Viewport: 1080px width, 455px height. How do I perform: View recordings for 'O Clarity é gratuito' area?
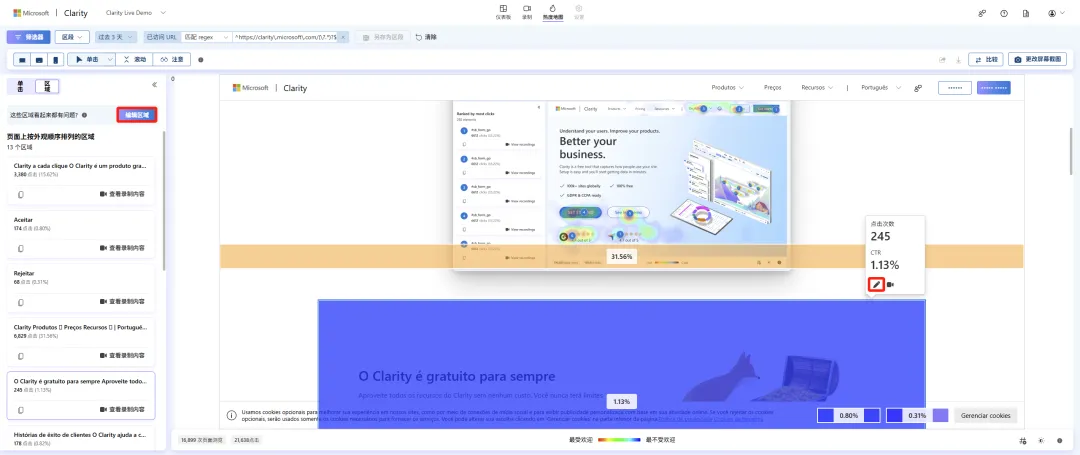pos(123,410)
